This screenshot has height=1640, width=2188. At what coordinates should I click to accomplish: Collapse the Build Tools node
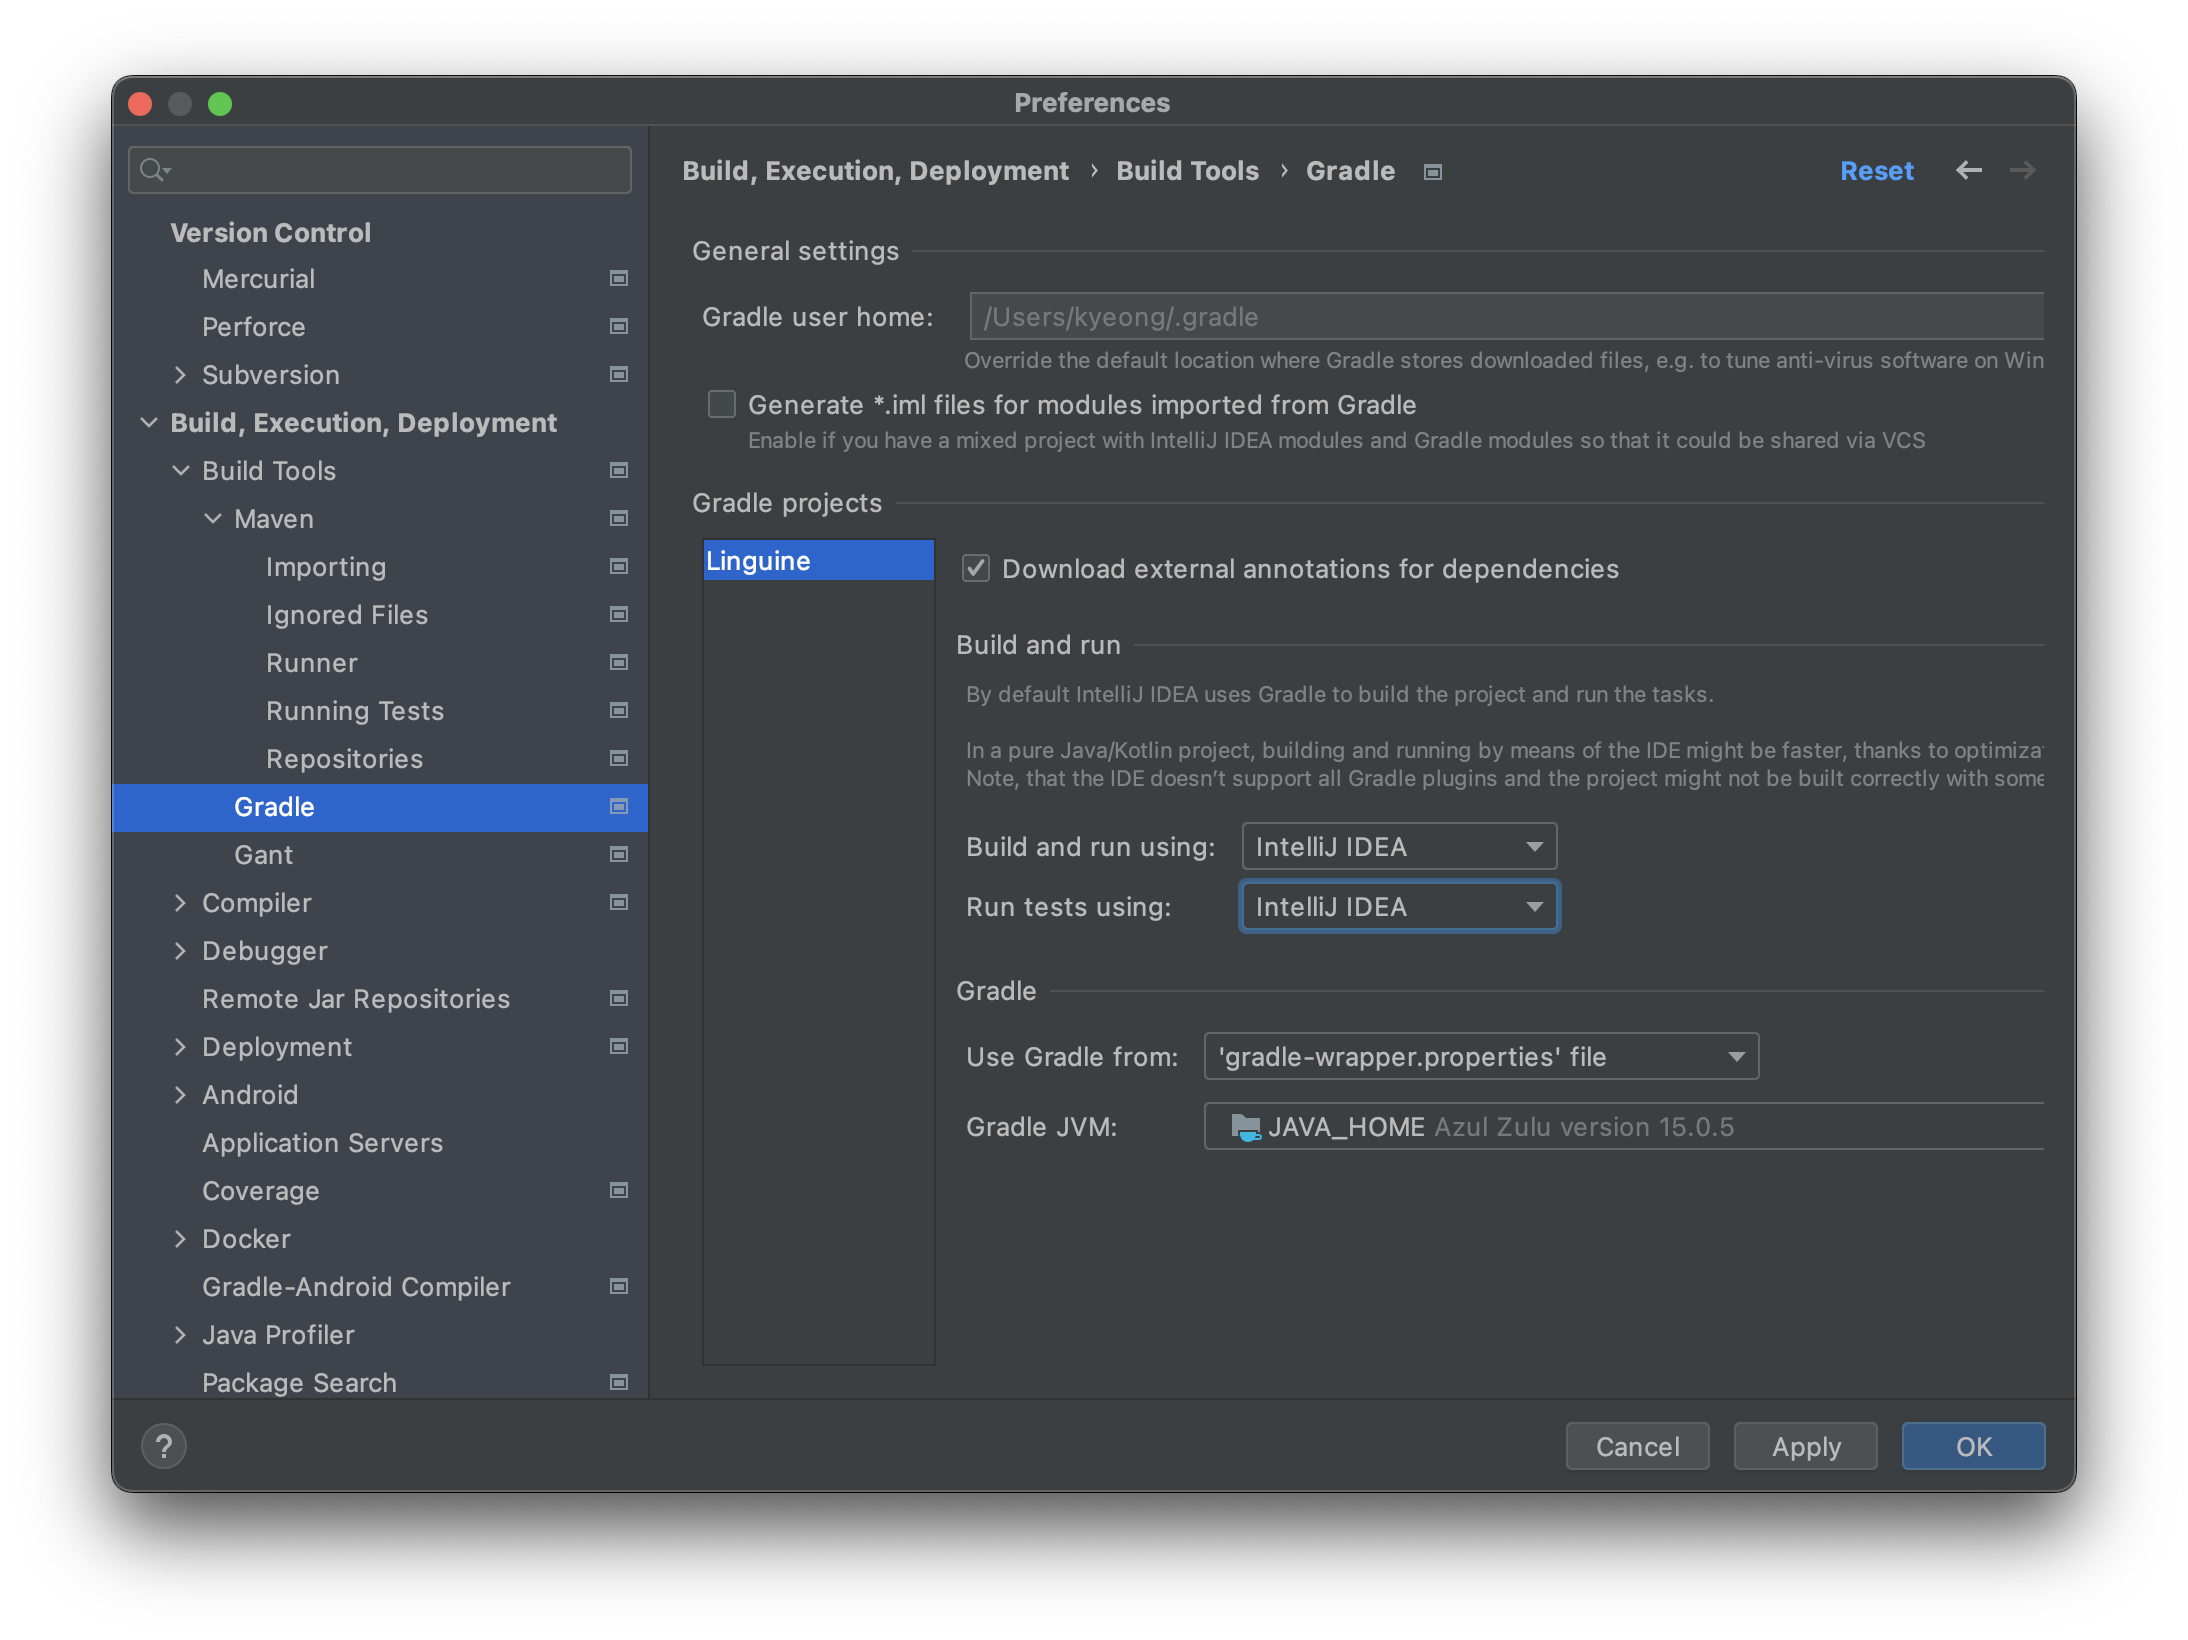click(180, 471)
